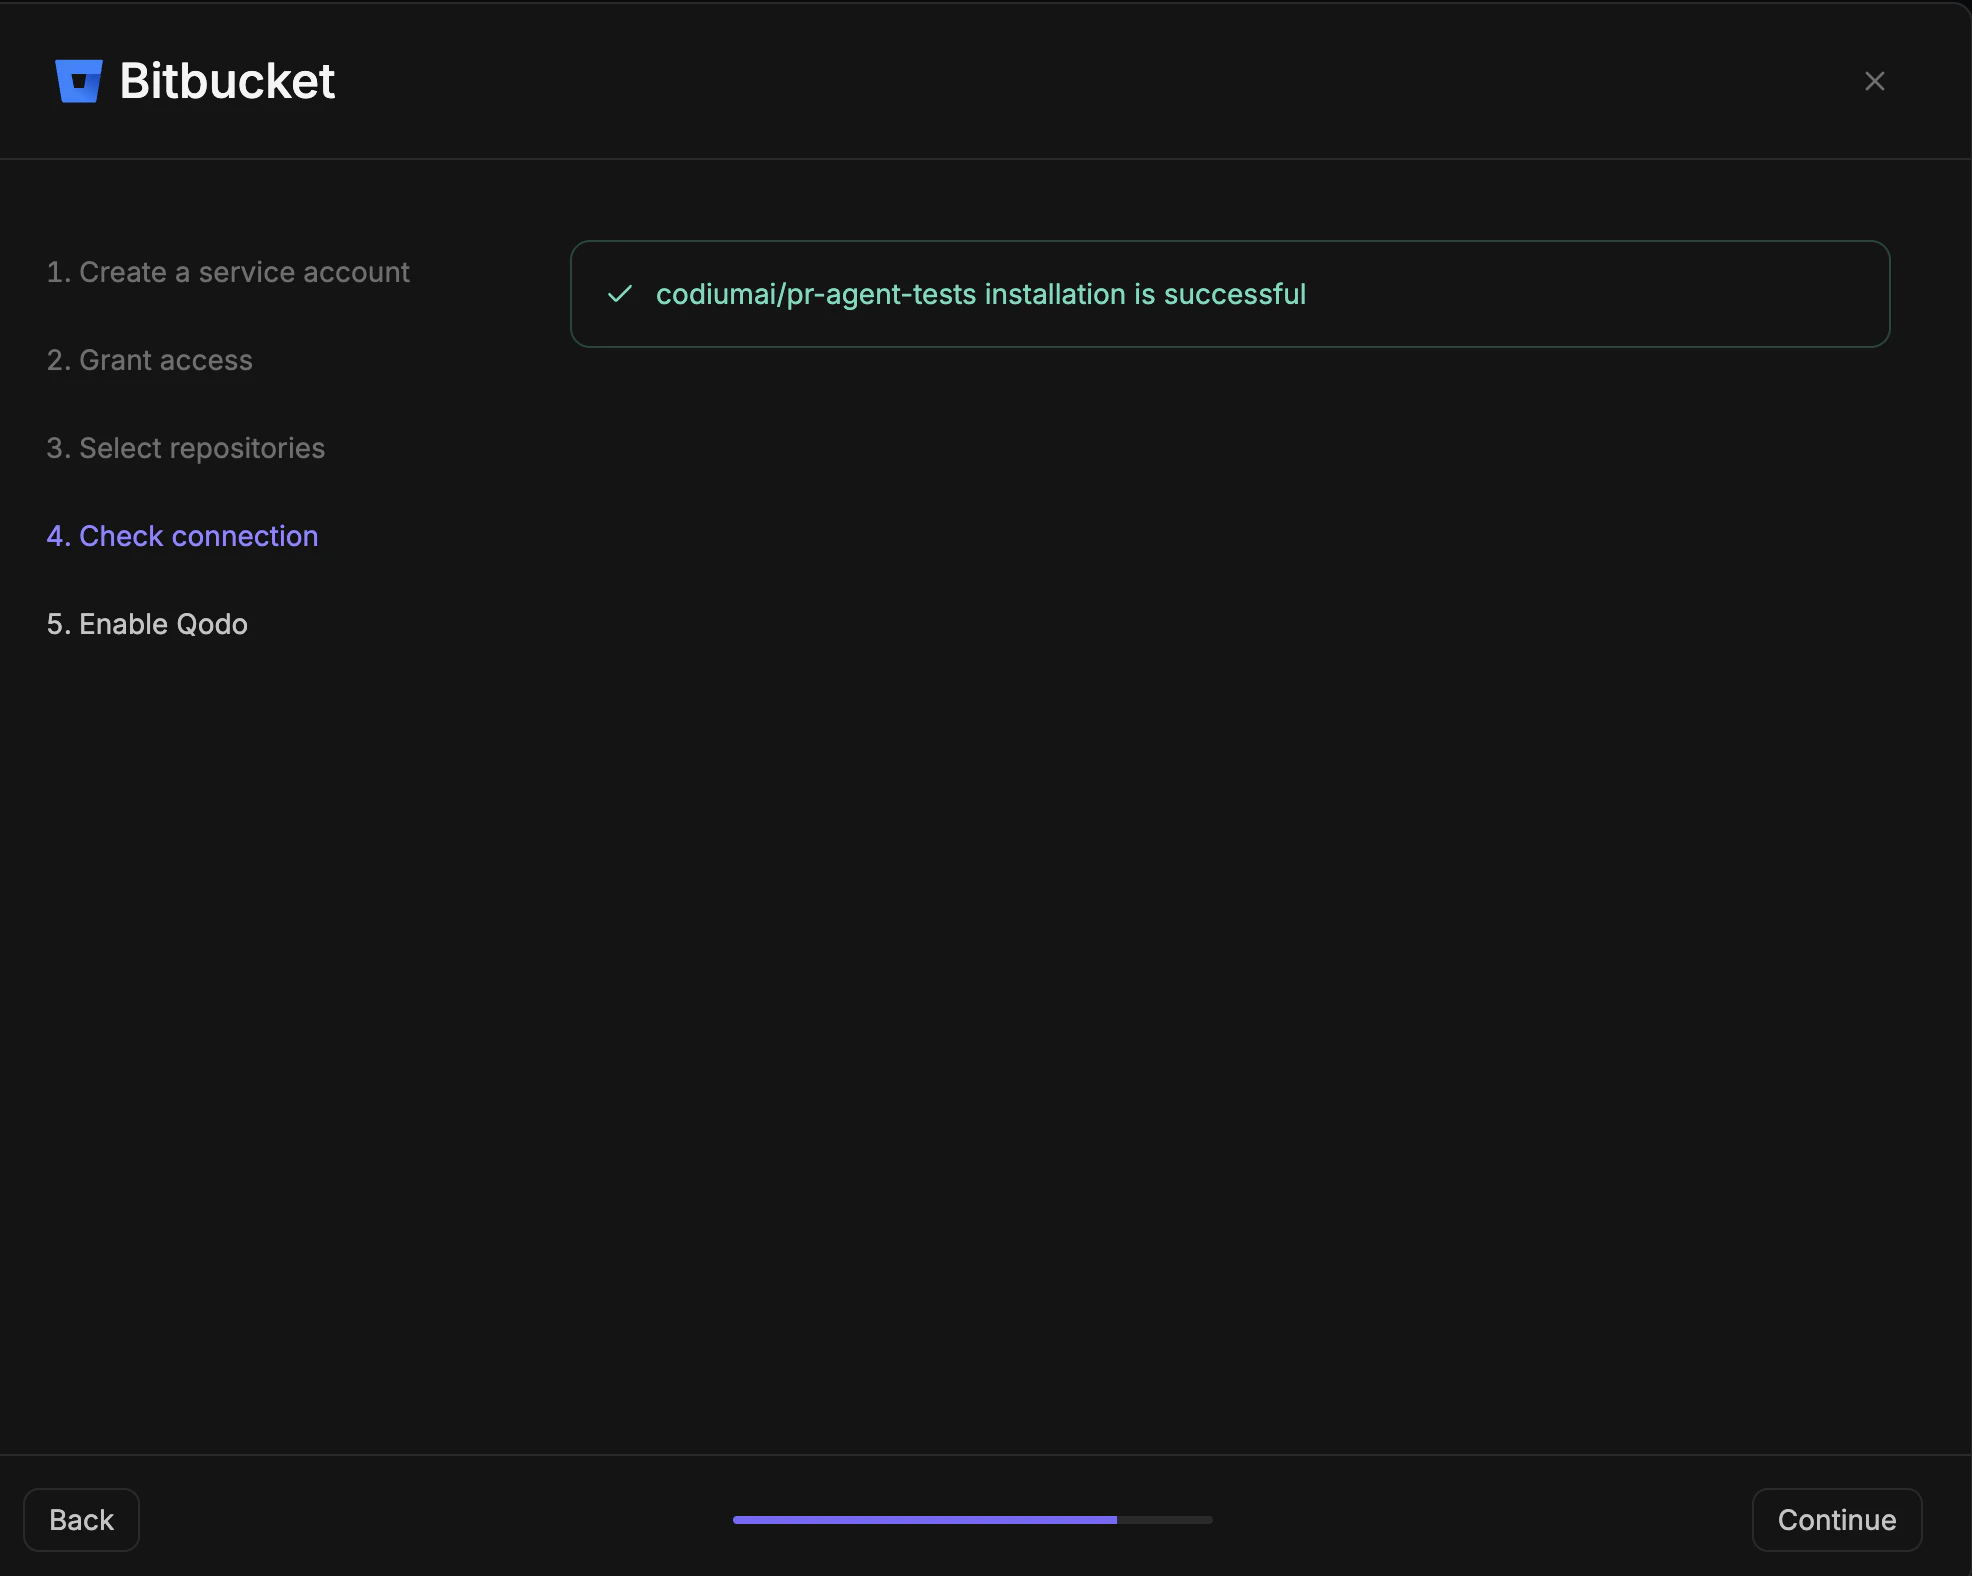This screenshot has height=1576, width=1972.
Task: Click the Bitbucket bucket logo icon
Action: click(x=80, y=80)
